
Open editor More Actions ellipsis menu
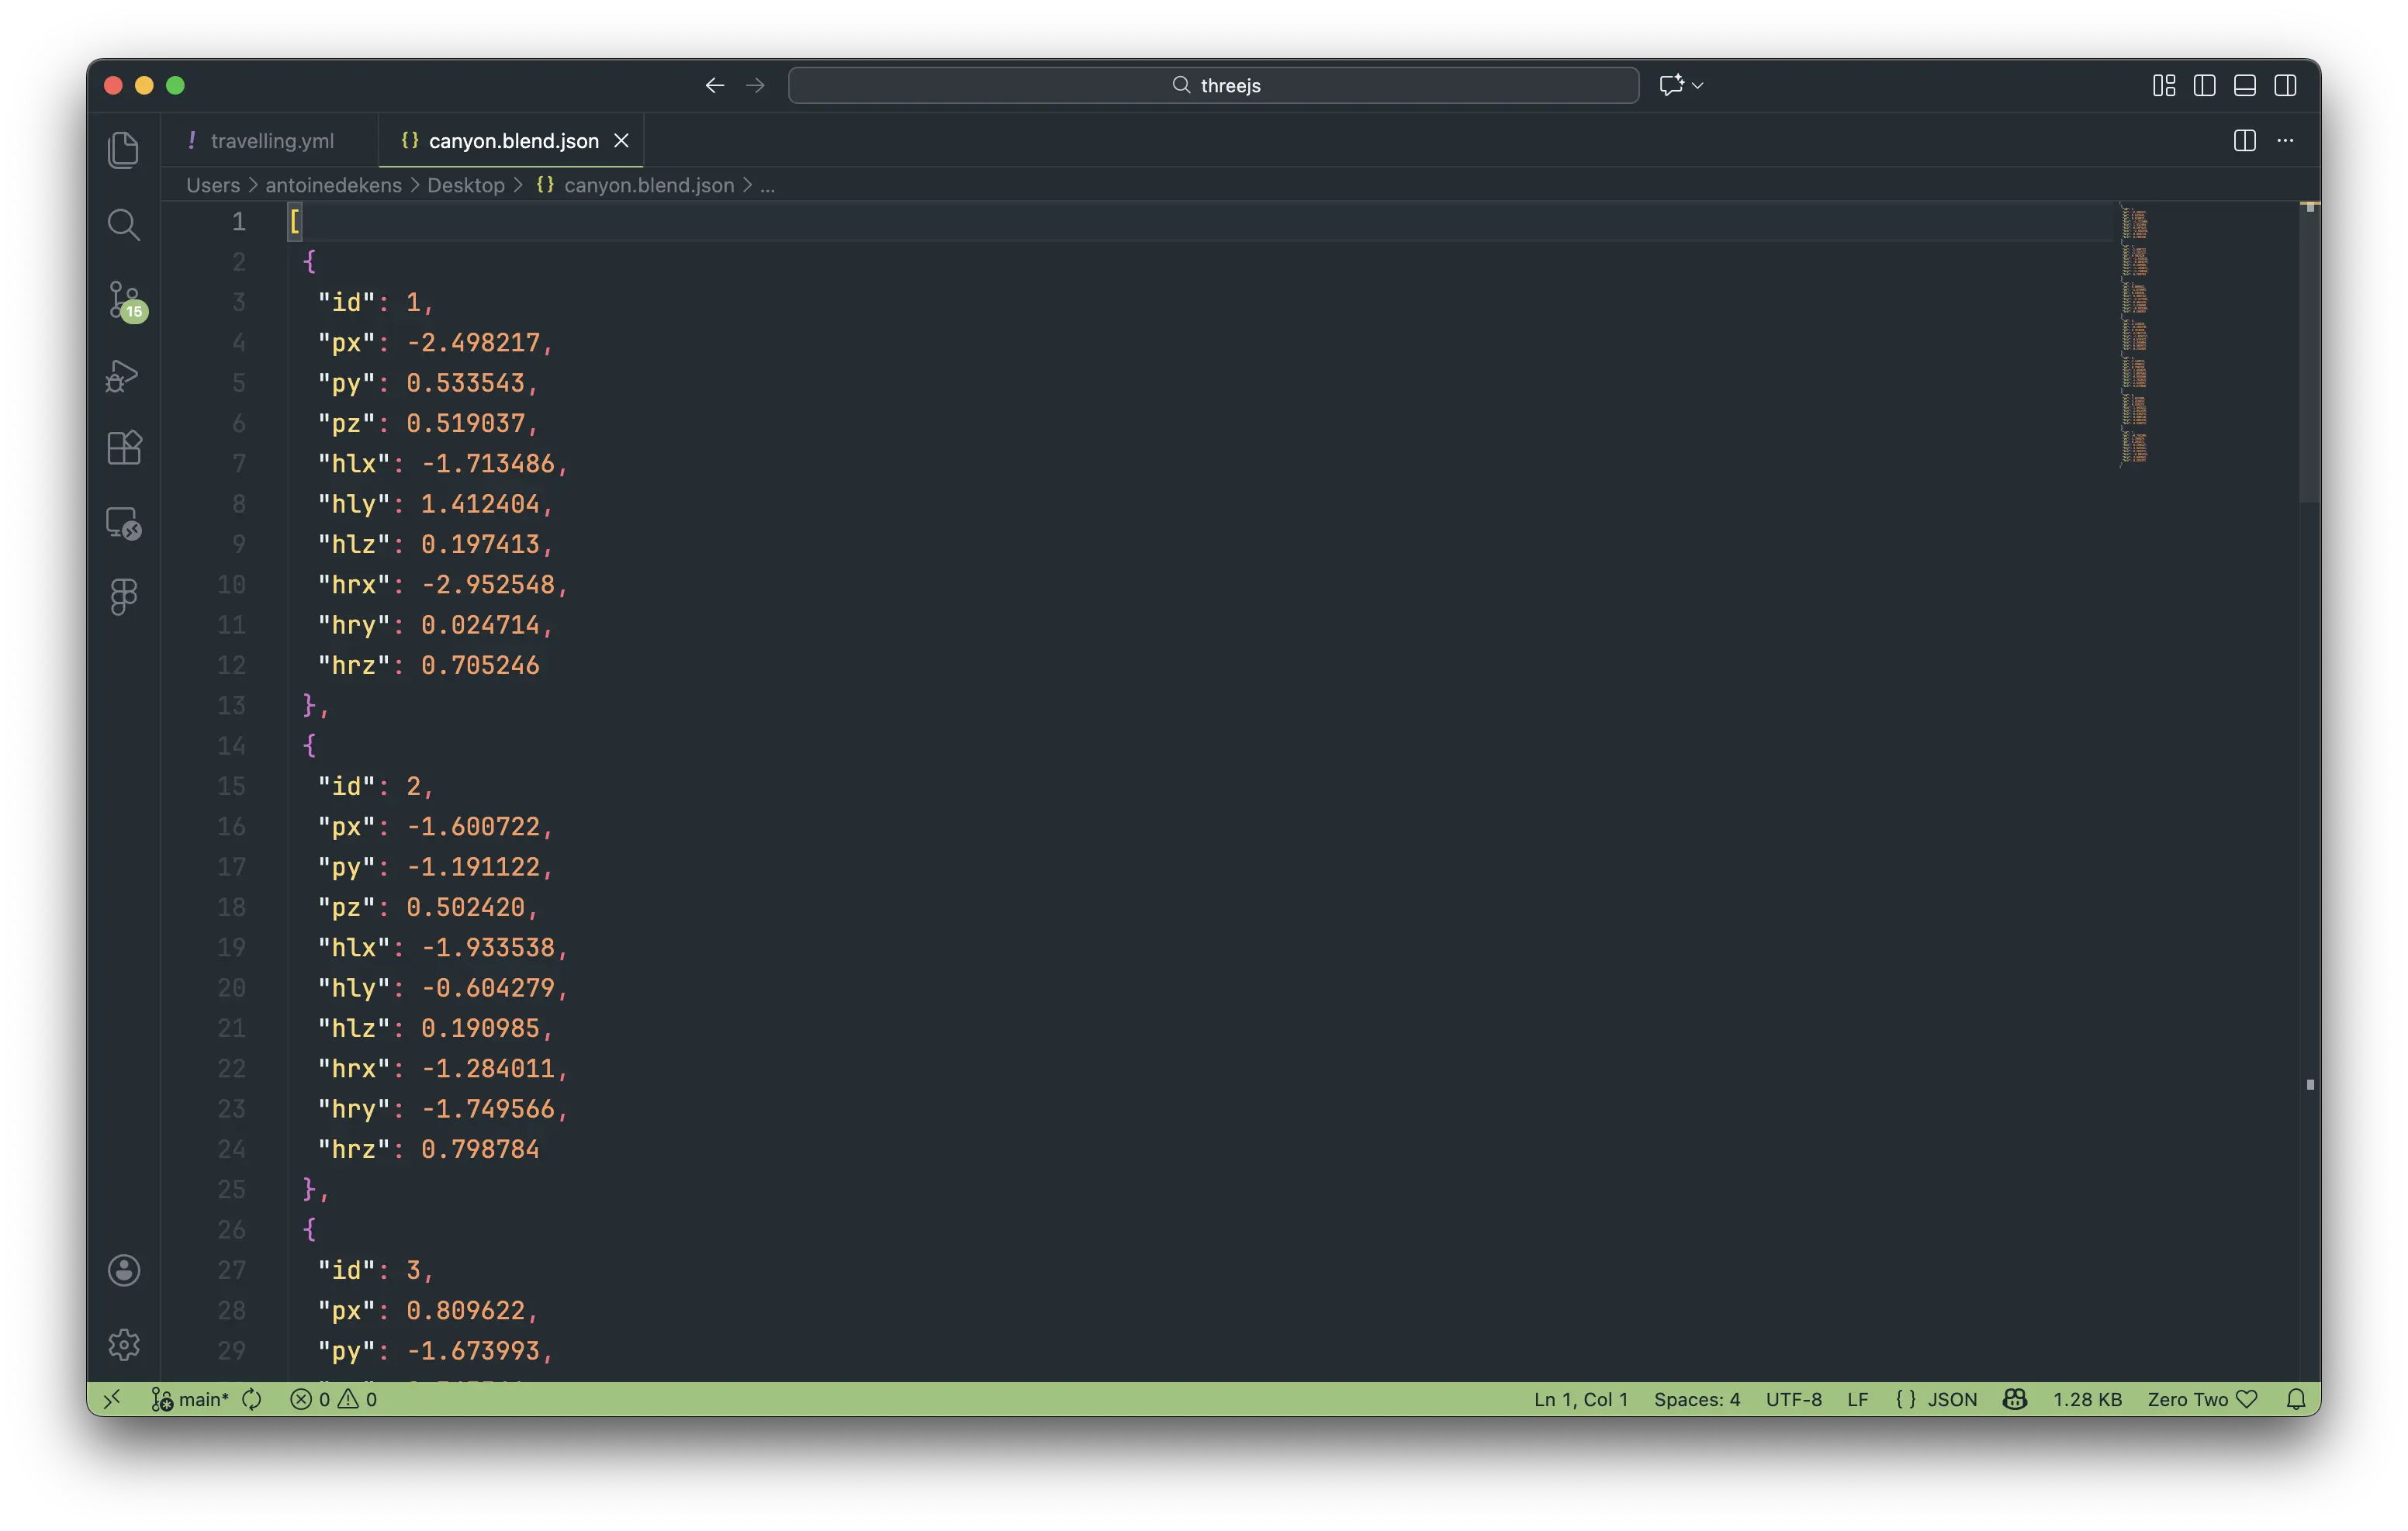(x=2285, y=141)
